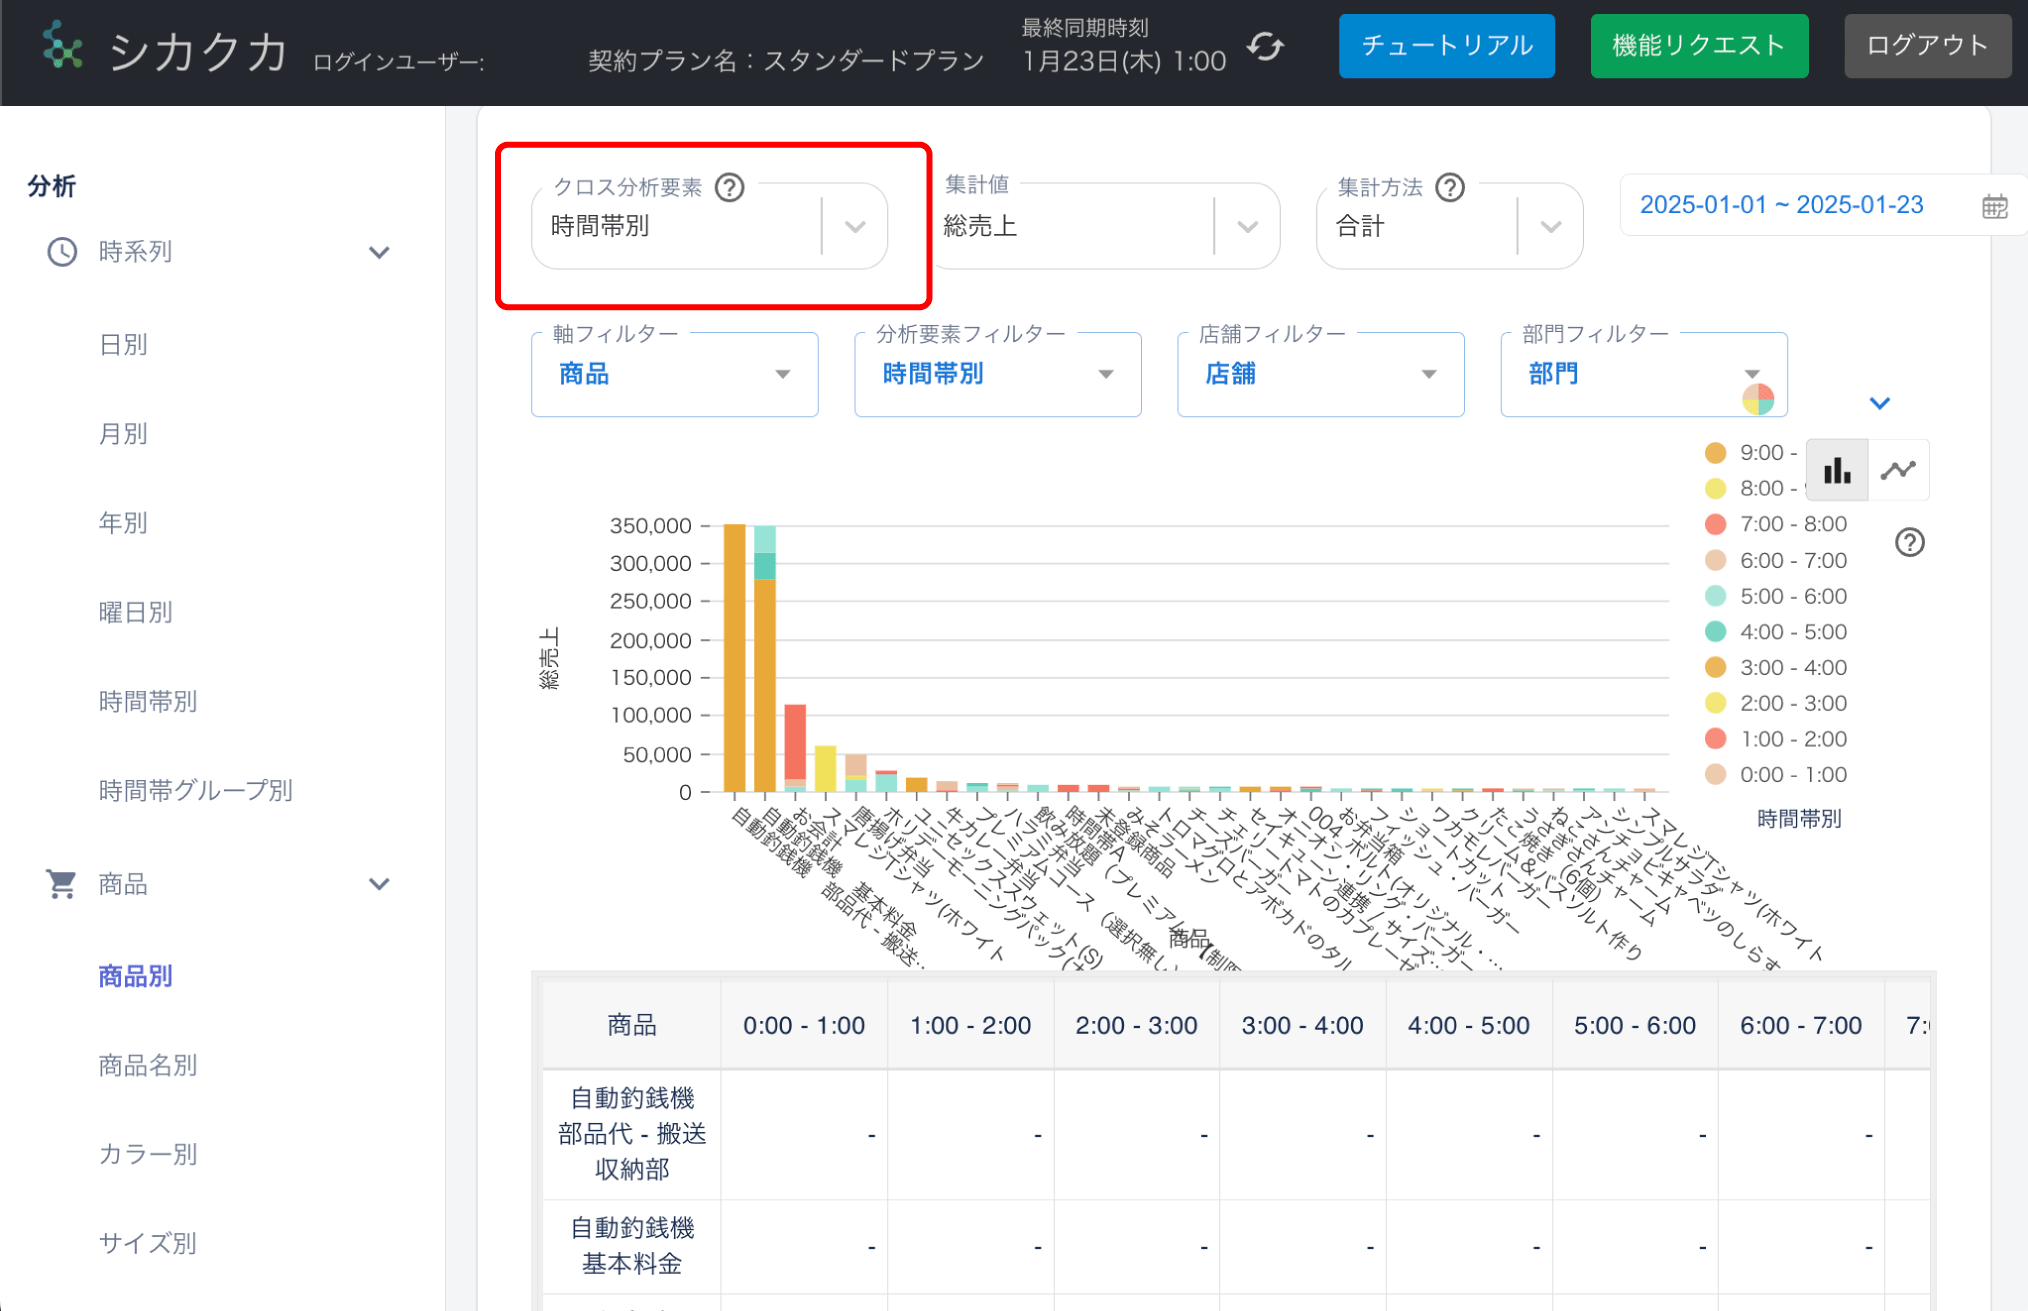Open 月別 in the sidebar

(x=123, y=434)
